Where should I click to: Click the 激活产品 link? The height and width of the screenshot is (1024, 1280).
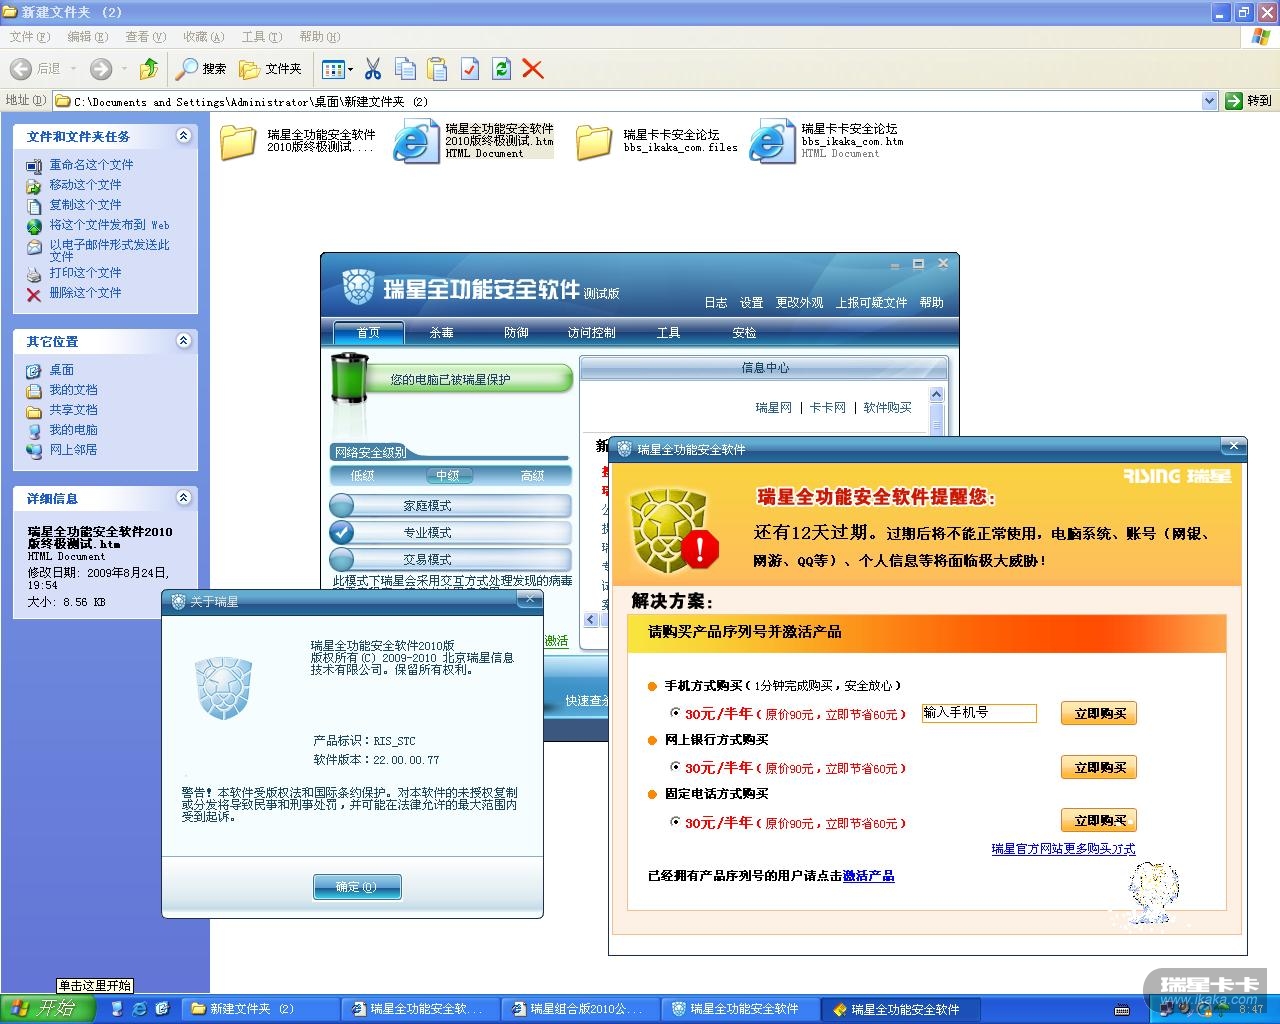pos(869,876)
